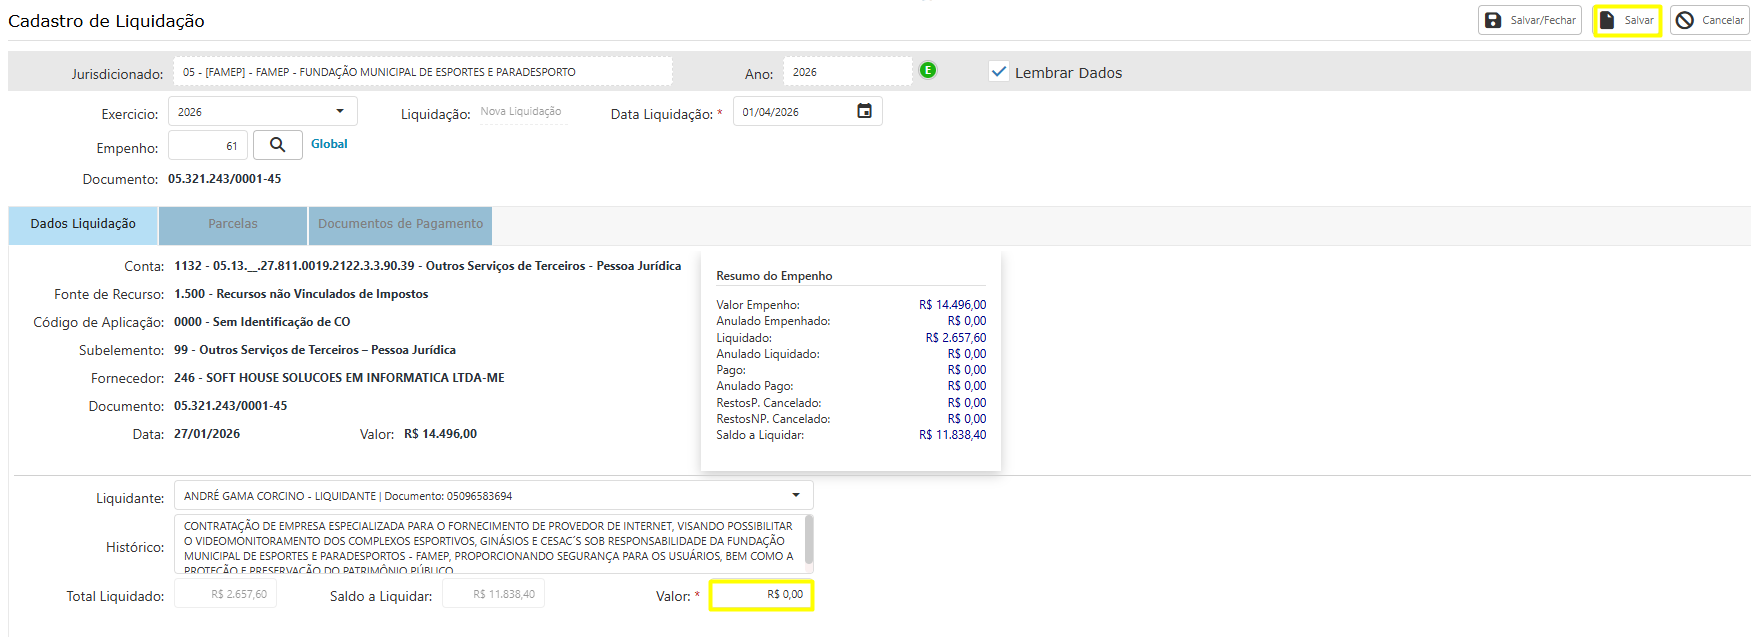
Task: Open the Data Liquidação calendar picker
Action: [865, 111]
